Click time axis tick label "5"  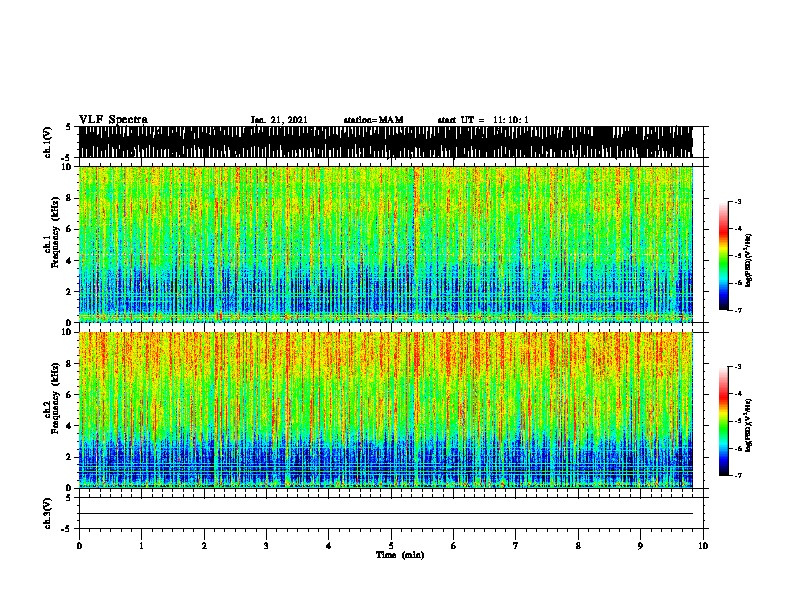coord(391,545)
